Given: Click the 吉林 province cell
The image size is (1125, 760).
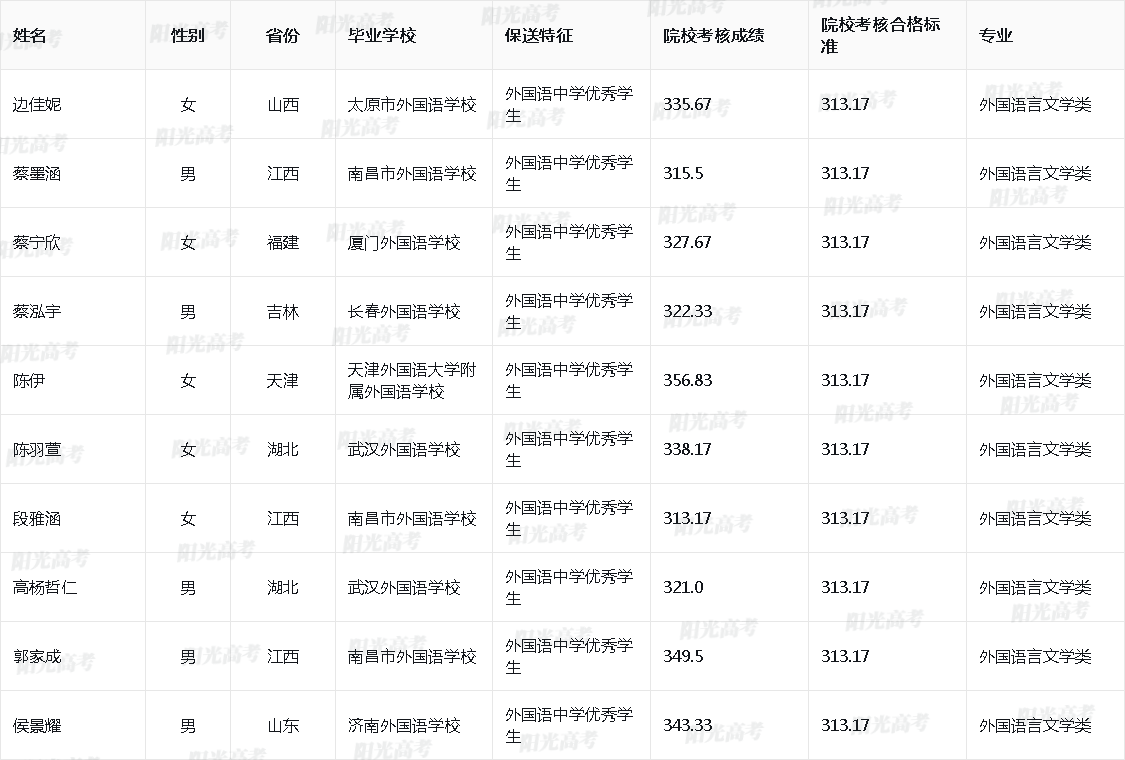Looking at the screenshot, I should coord(283,311).
